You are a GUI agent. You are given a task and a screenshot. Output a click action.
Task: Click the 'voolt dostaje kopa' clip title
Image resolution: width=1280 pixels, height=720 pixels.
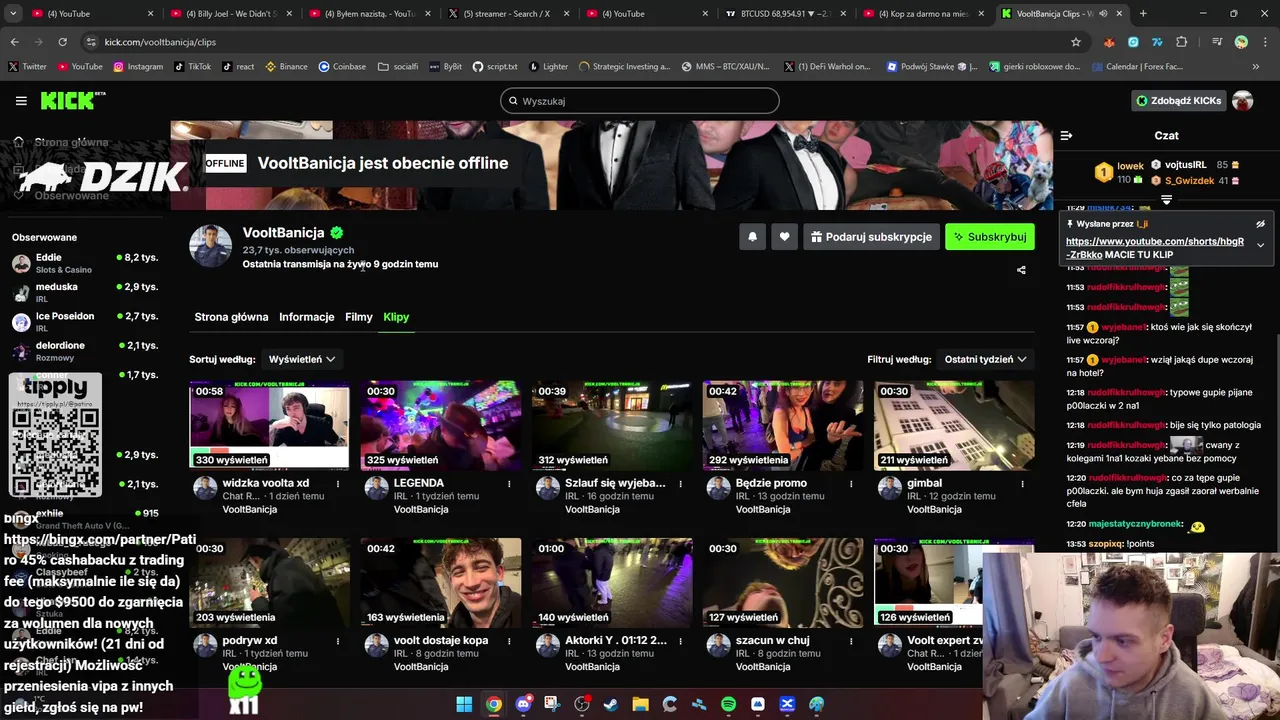click(x=441, y=640)
